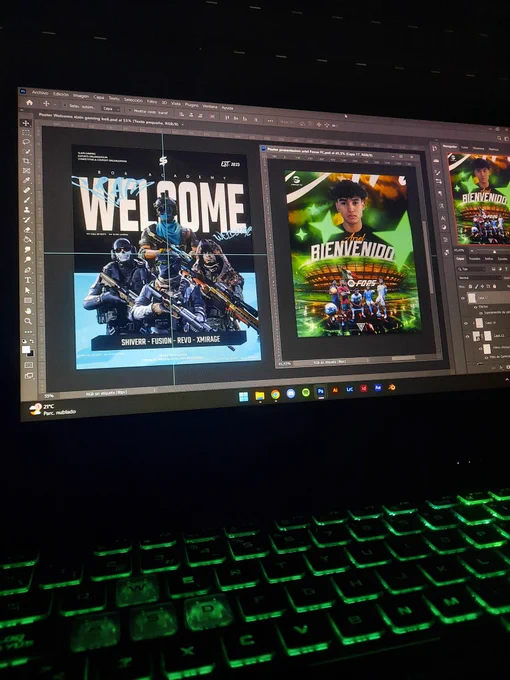Select the Zoom magnifier tool
This screenshot has height=680, width=510.
(28, 321)
